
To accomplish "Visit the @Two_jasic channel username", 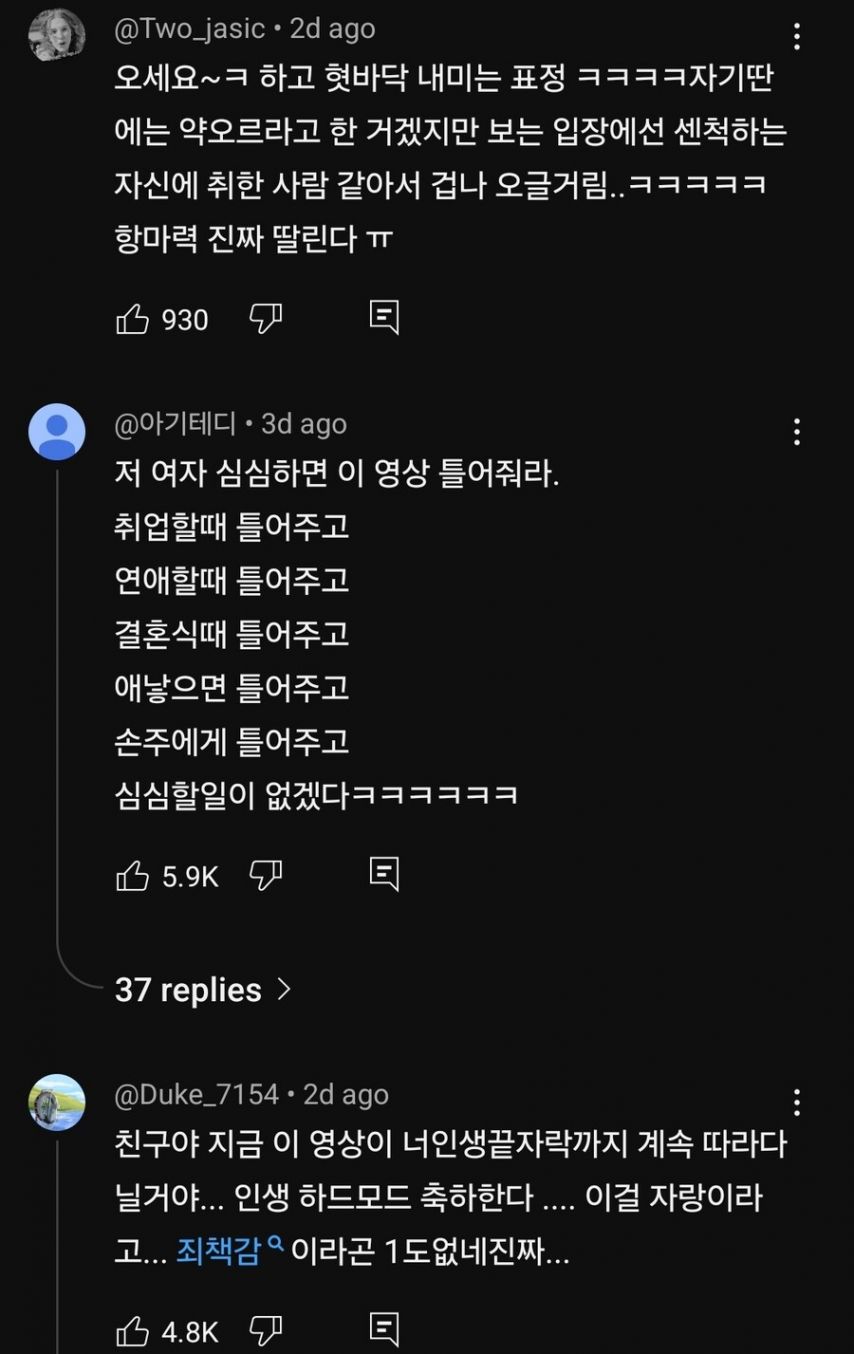I will pos(190,29).
